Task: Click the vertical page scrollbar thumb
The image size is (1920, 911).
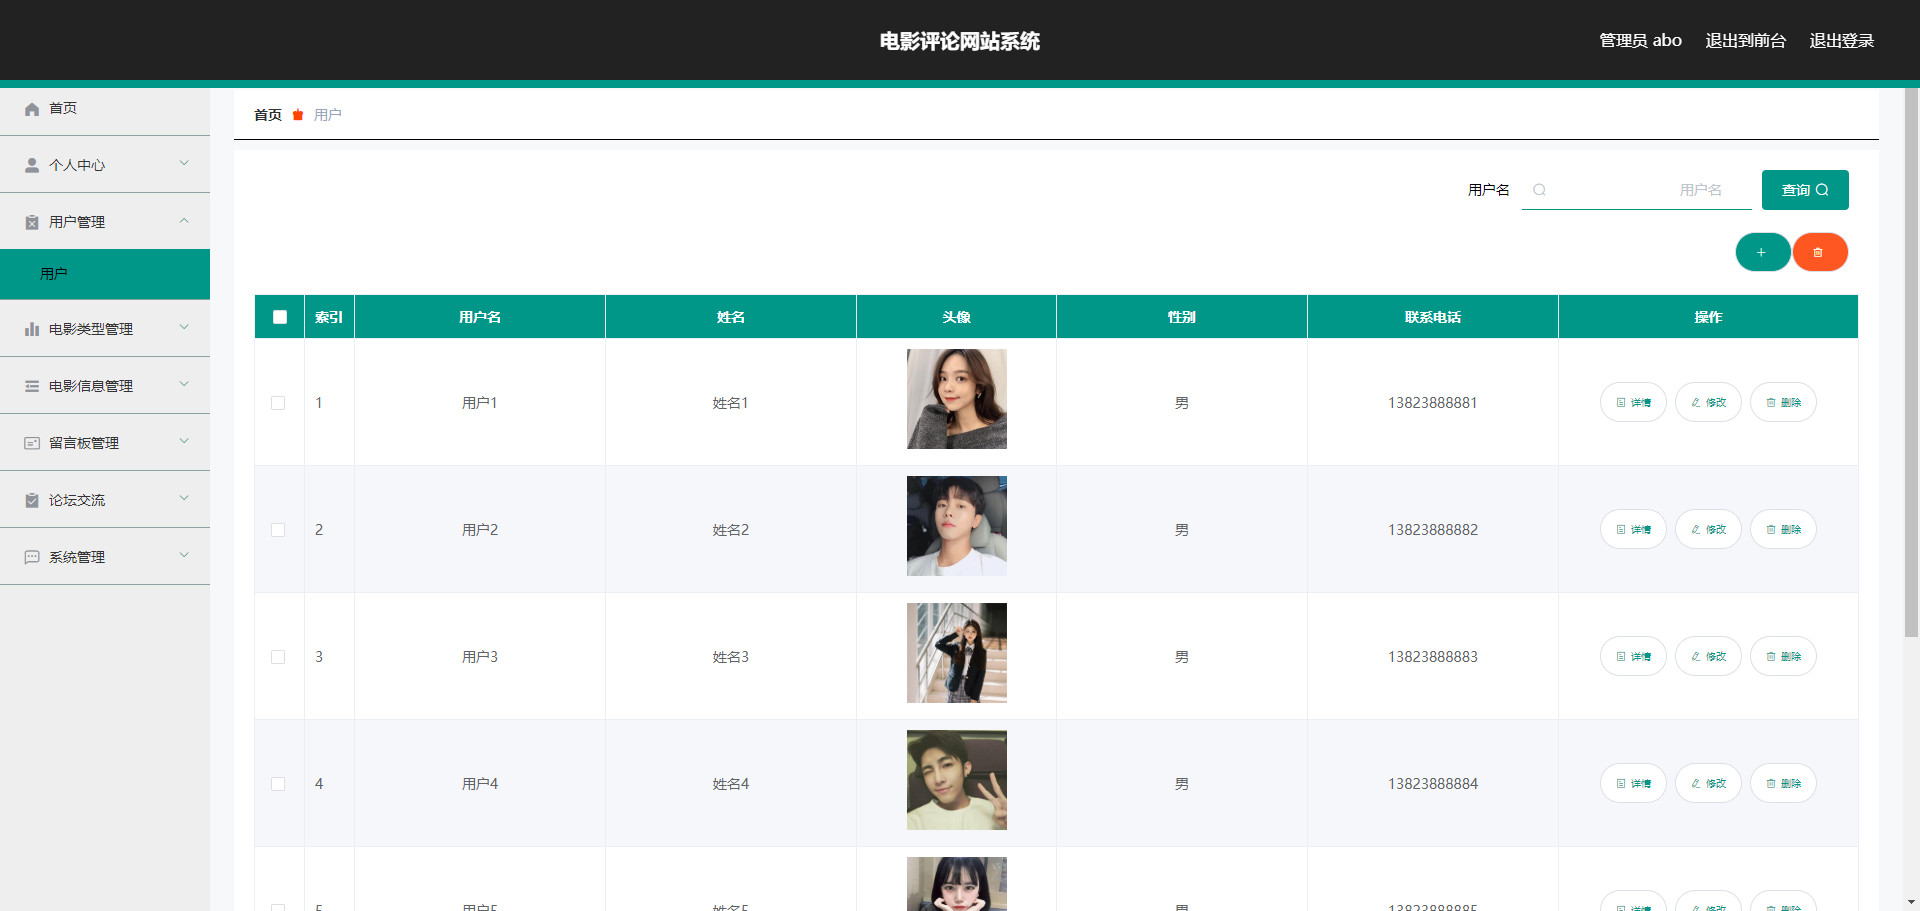Action: click(1911, 362)
